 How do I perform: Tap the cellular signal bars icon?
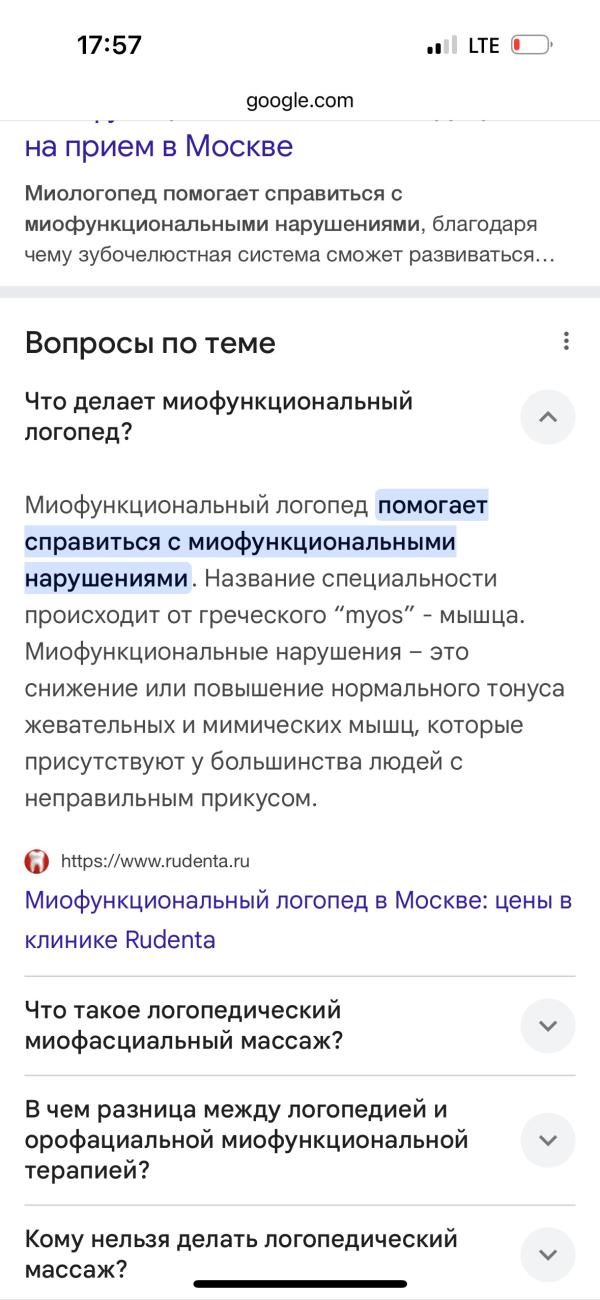(441, 46)
